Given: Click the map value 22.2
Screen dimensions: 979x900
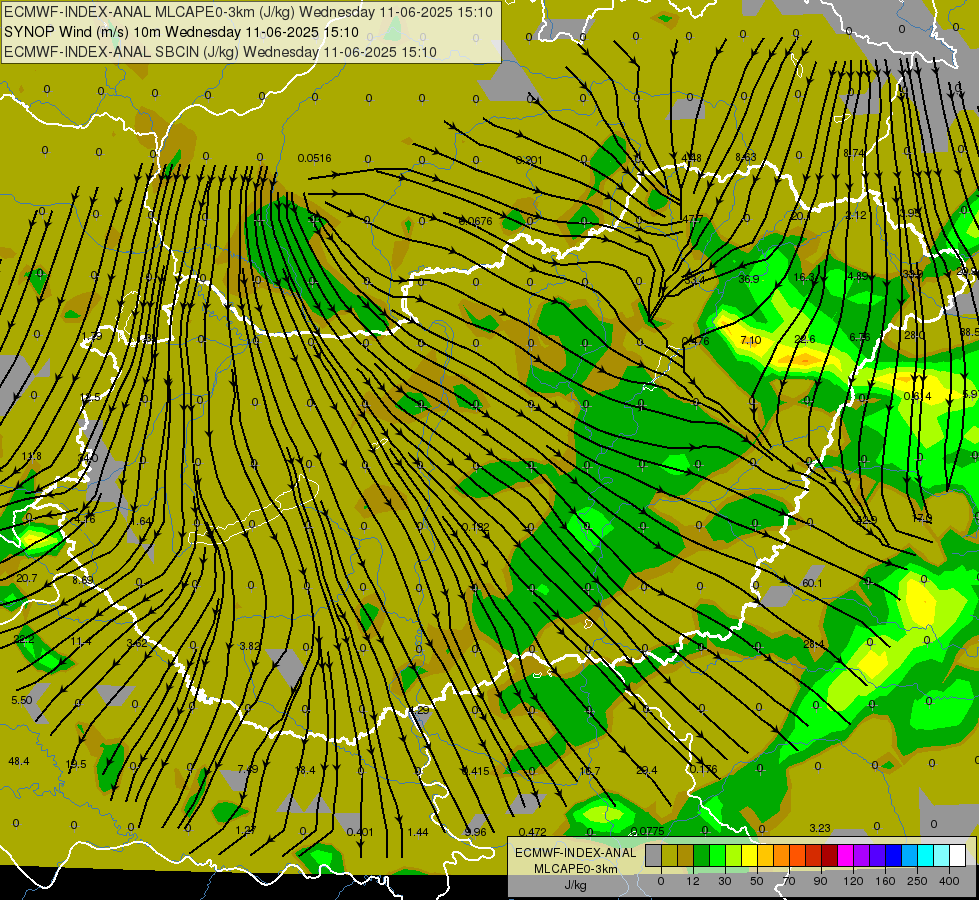Looking at the screenshot, I should point(24,639).
